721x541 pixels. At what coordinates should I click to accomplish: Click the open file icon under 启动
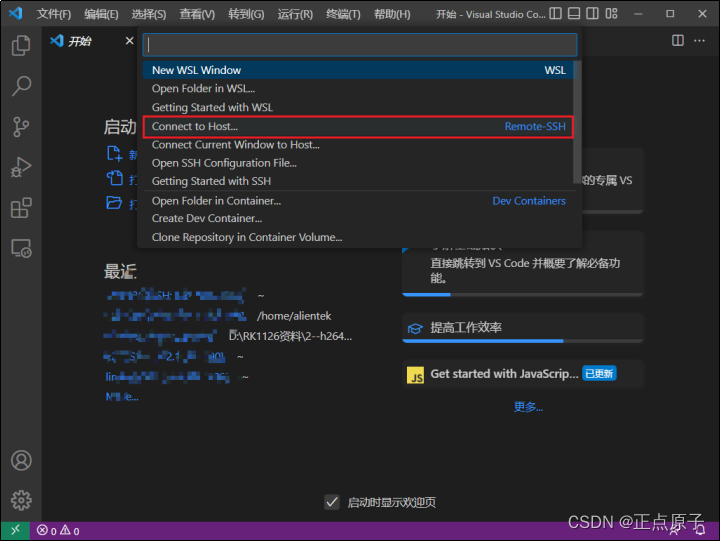coord(114,178)
